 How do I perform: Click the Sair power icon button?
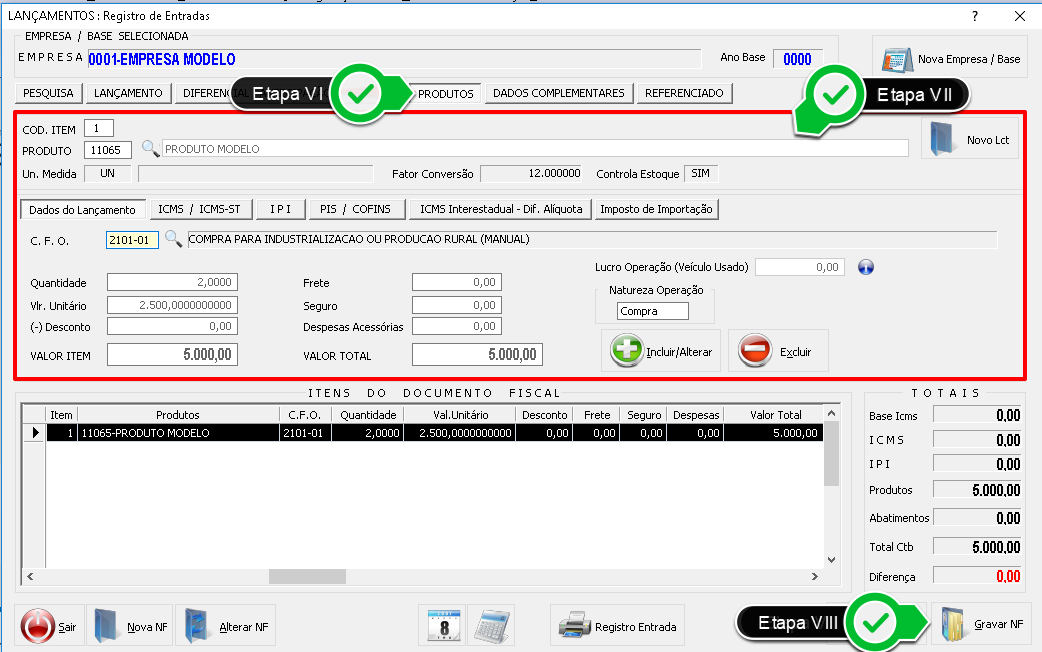click(x=51, y=626)
